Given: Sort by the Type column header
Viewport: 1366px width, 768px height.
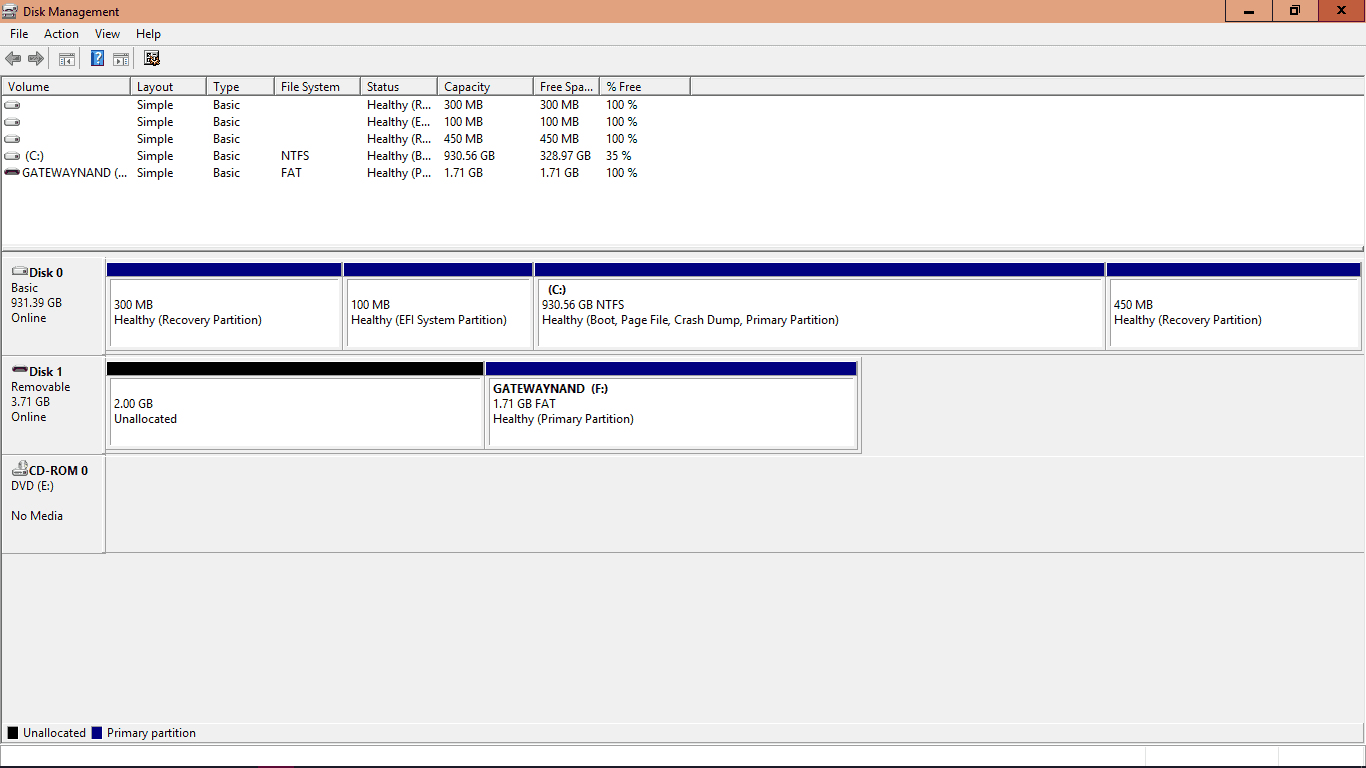Looking at the screenshot, I should (x=240, y=87).
